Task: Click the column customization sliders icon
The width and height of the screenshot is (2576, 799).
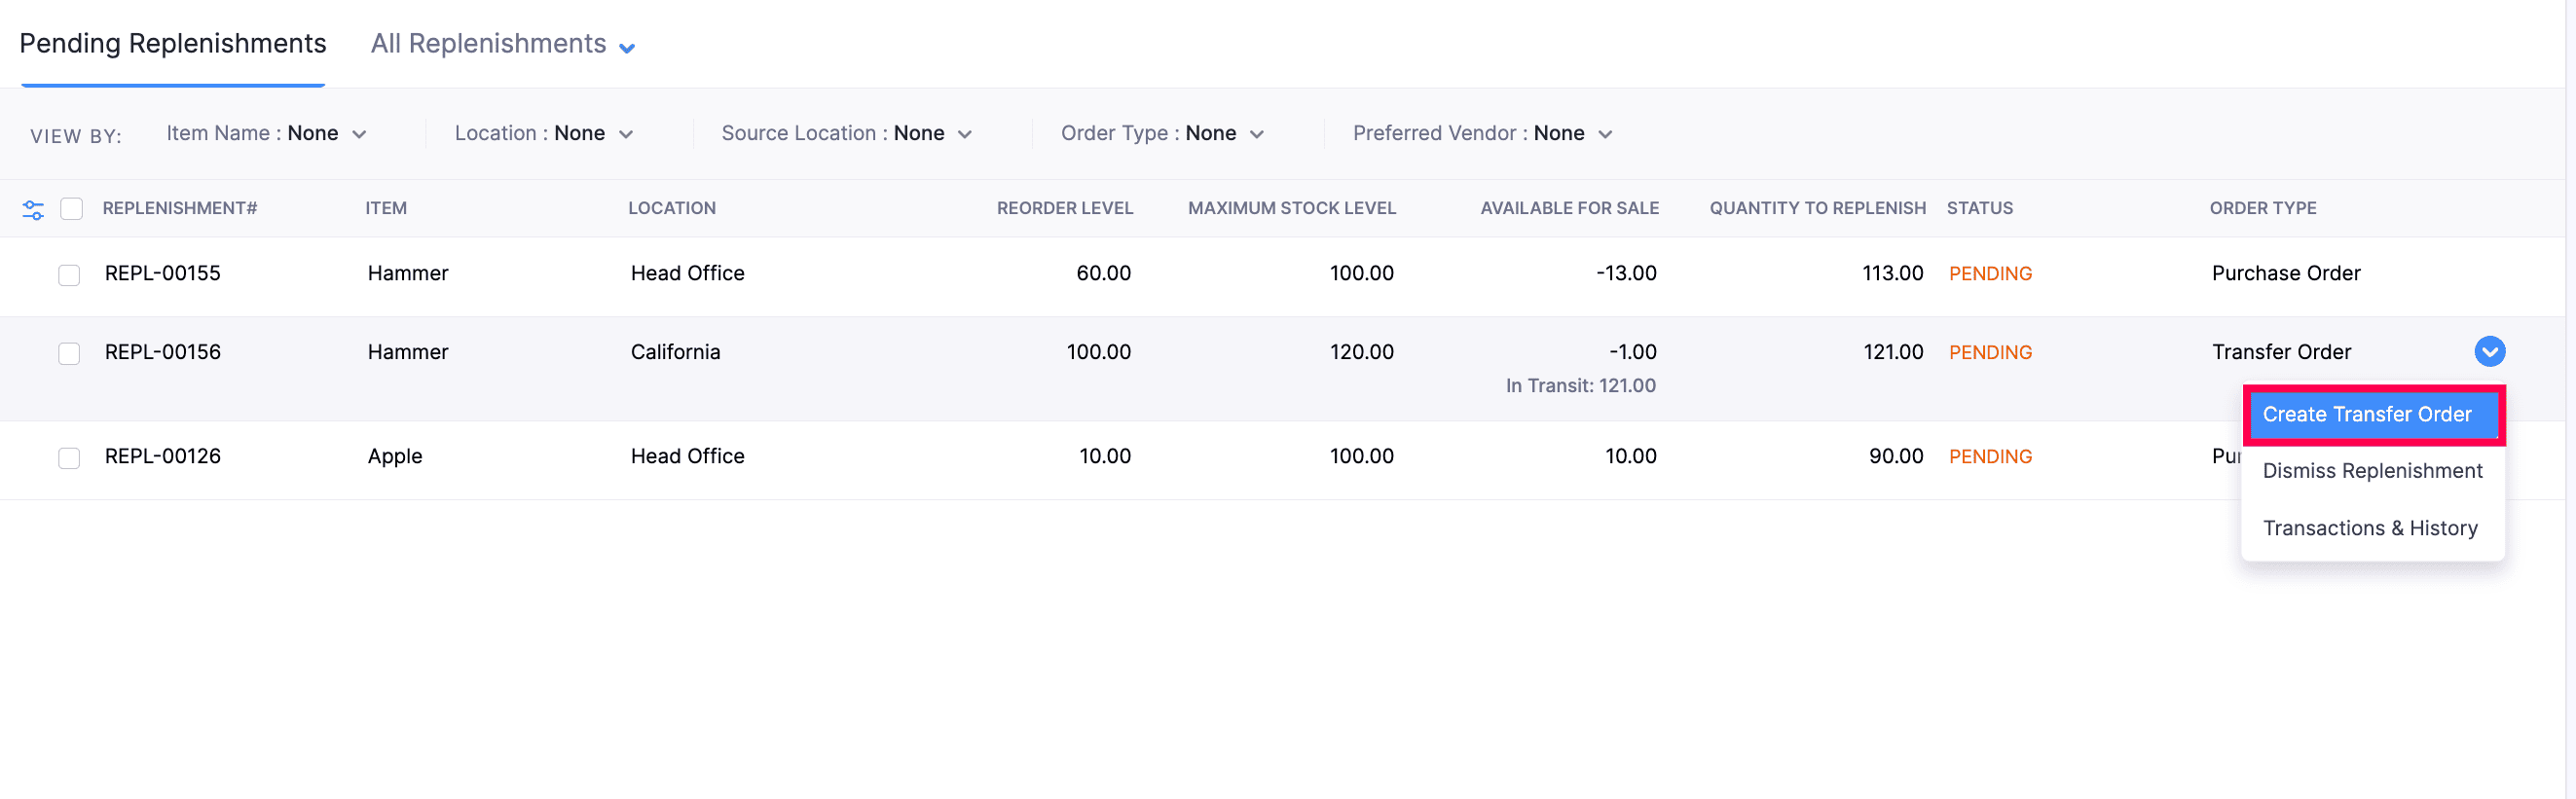Action: [x=33, y=209]
